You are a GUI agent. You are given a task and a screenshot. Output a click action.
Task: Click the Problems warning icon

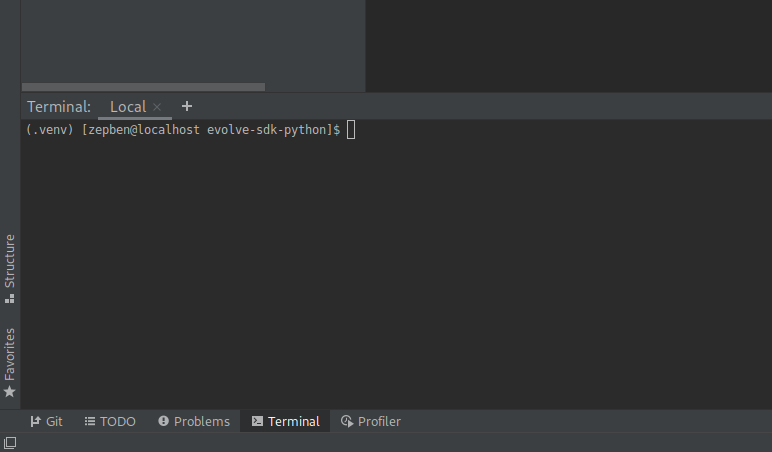point(164,422)
